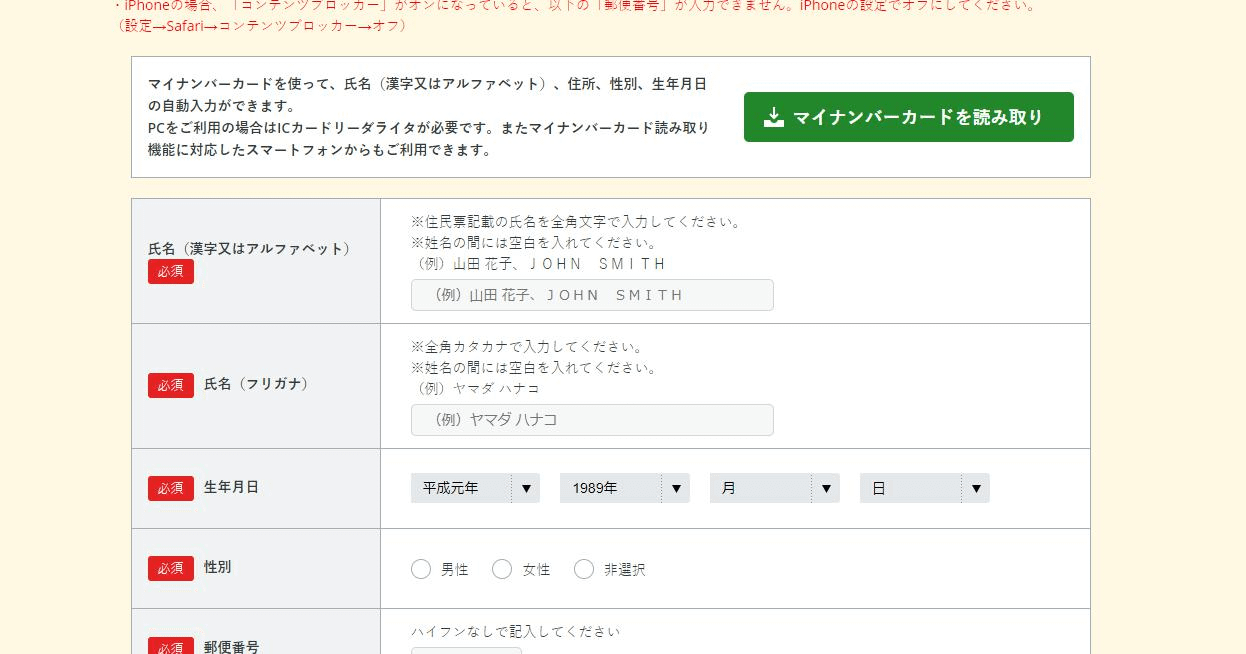Expand the 日 day dropdown
Screen dimensions: 1246x654
pyautogui.click(x=925, y=488)
